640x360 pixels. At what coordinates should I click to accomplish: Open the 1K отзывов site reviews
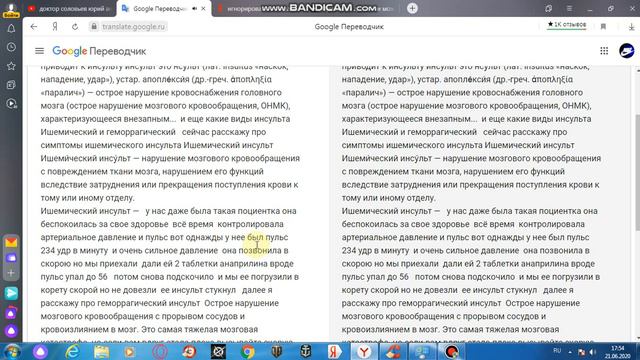[x=567, y=25]
